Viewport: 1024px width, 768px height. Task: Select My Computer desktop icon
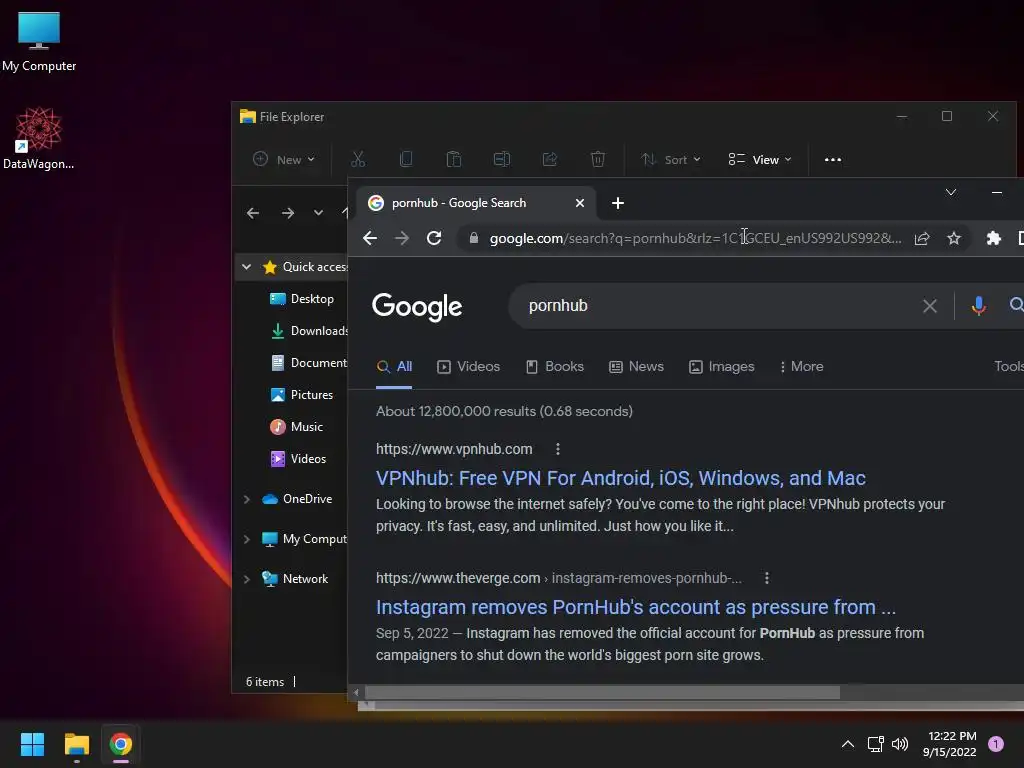click(39, 42)
